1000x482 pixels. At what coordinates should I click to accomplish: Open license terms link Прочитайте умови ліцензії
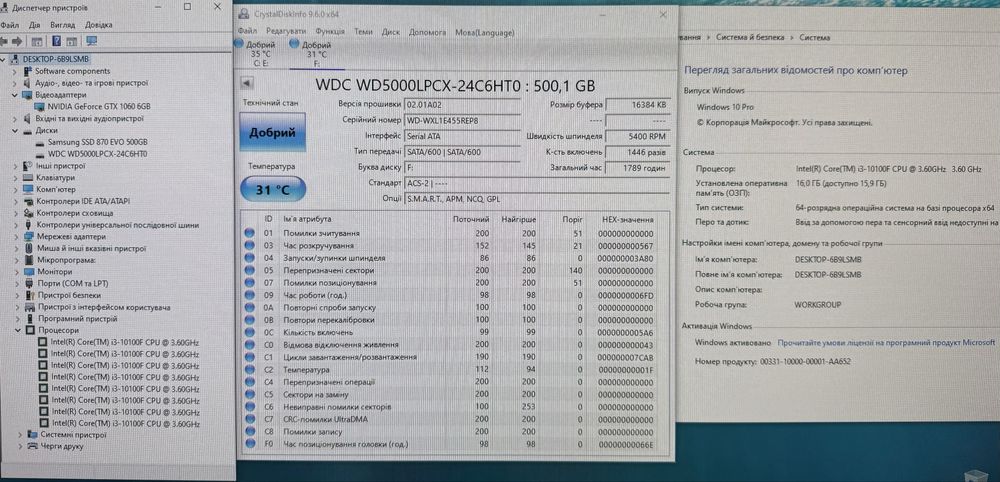(x=886, y=342)
